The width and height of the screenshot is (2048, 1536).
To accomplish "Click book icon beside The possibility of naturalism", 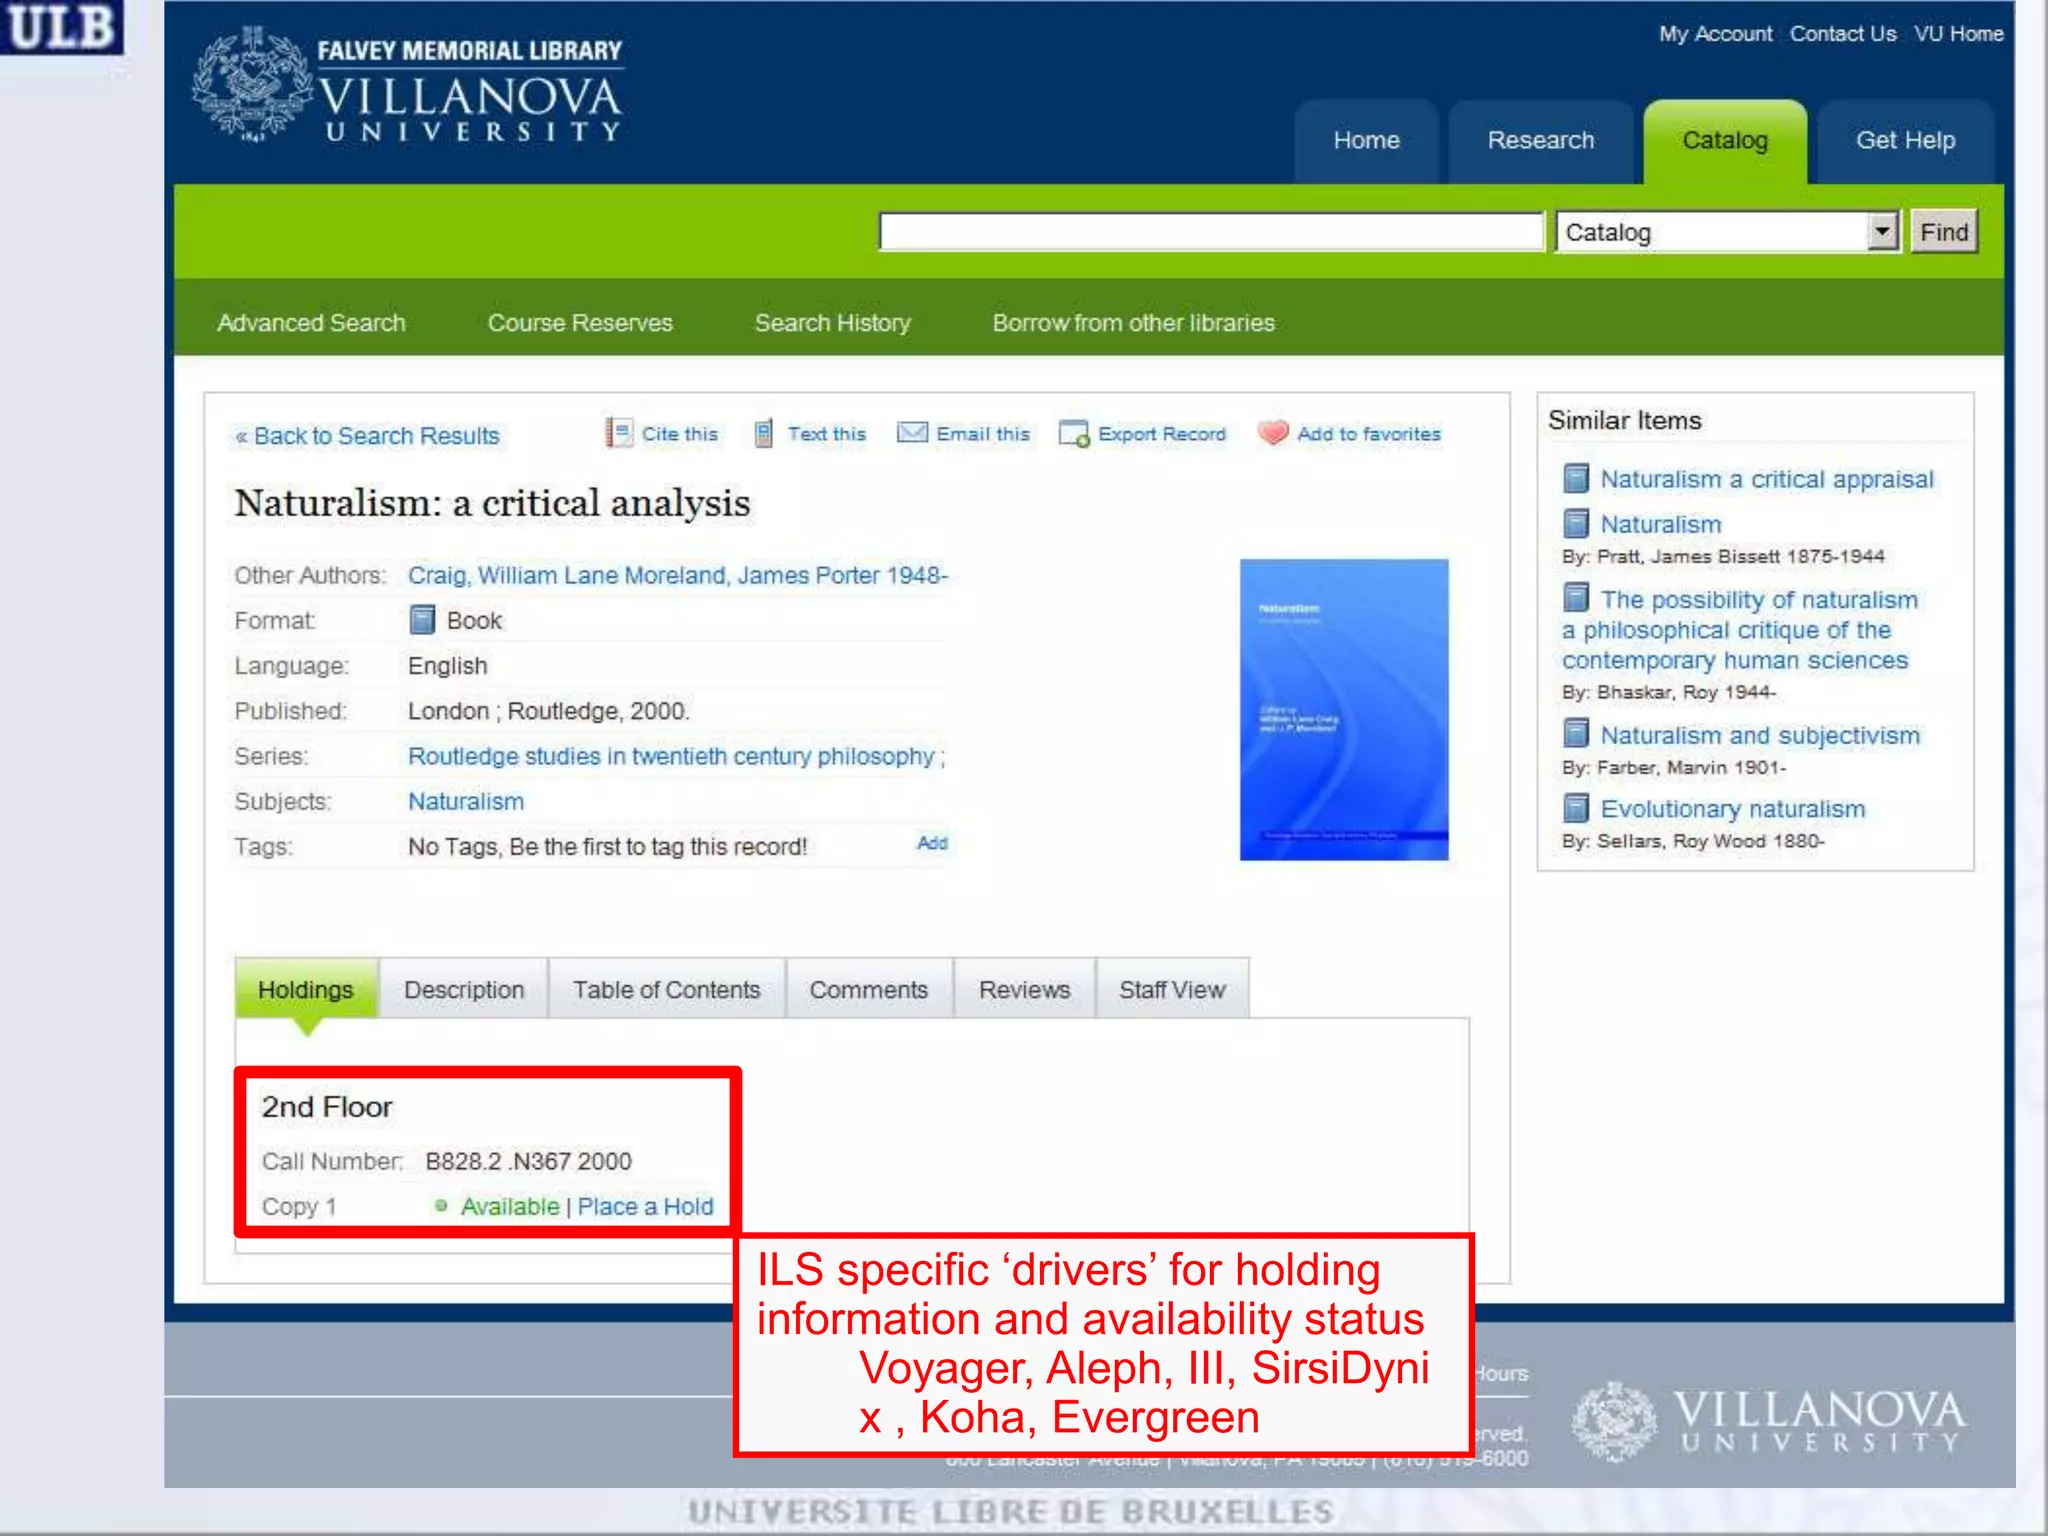I will pos(1576,598).
